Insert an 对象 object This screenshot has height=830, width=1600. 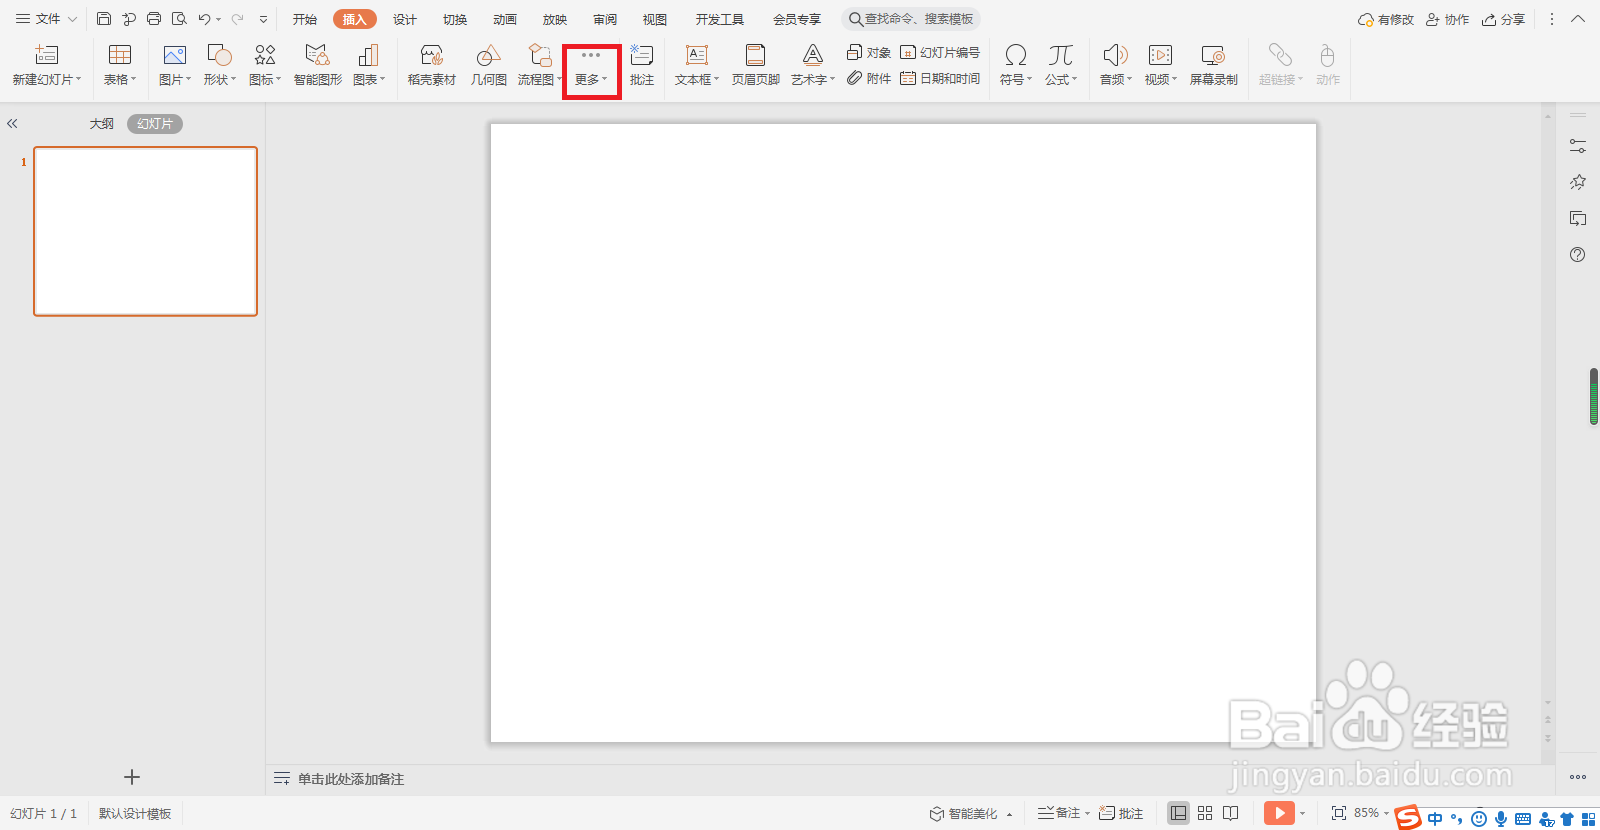pyautogui.click(x=868, y=52)
